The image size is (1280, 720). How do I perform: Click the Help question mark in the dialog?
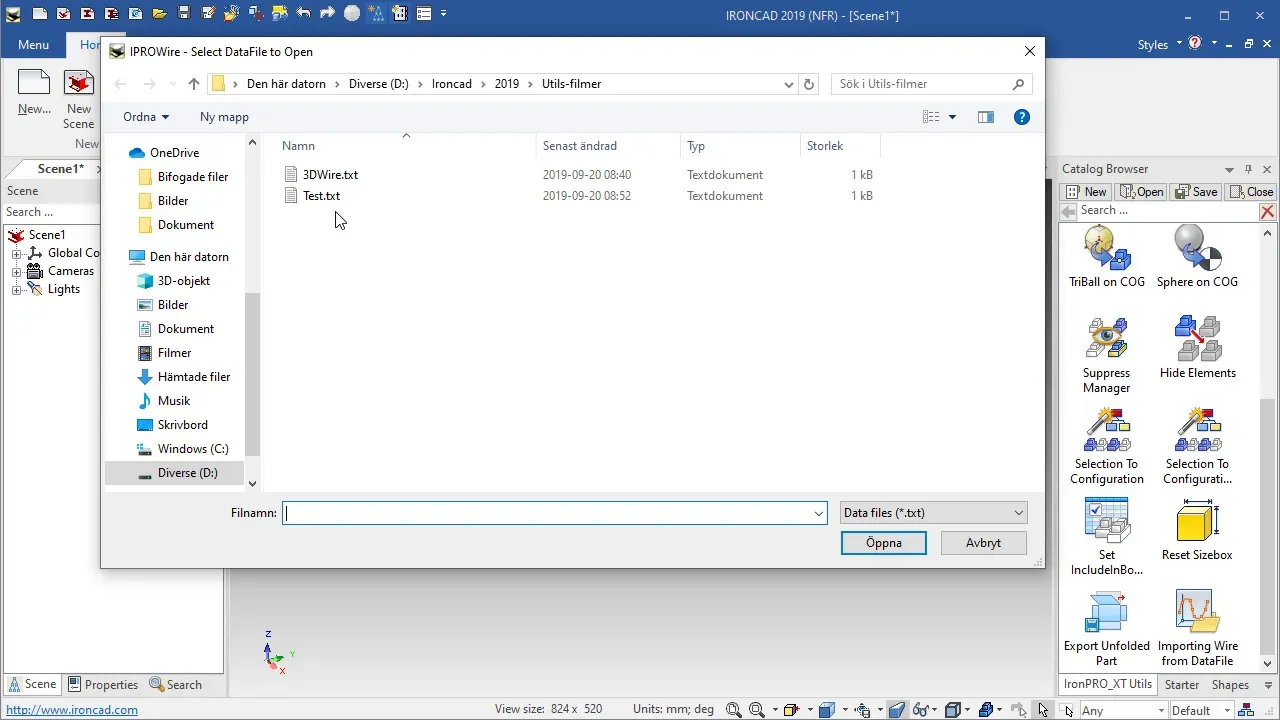pyautogui.click(x=1022, y=117)
